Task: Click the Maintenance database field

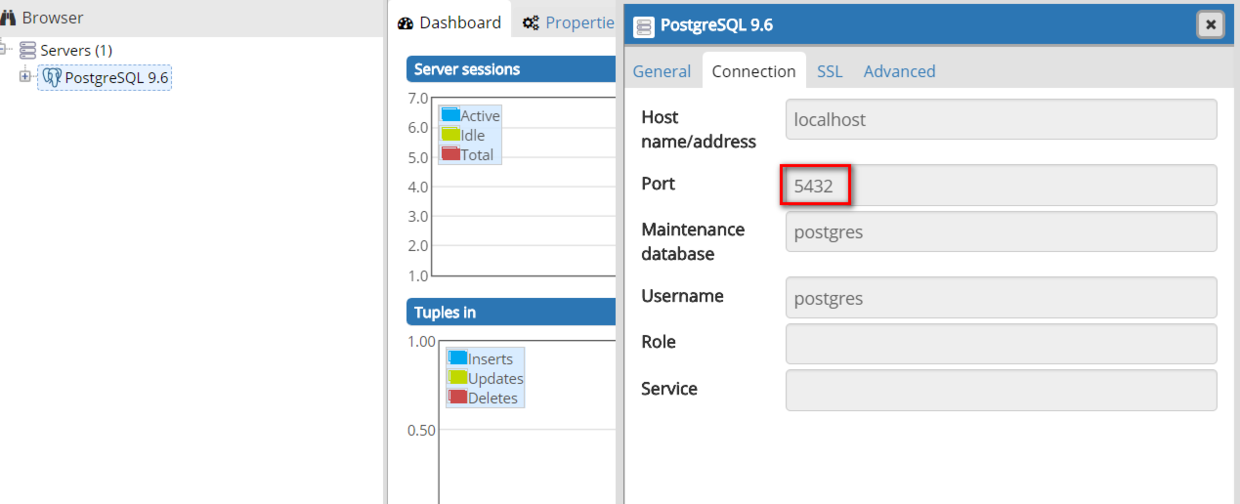Action: 1001,232
